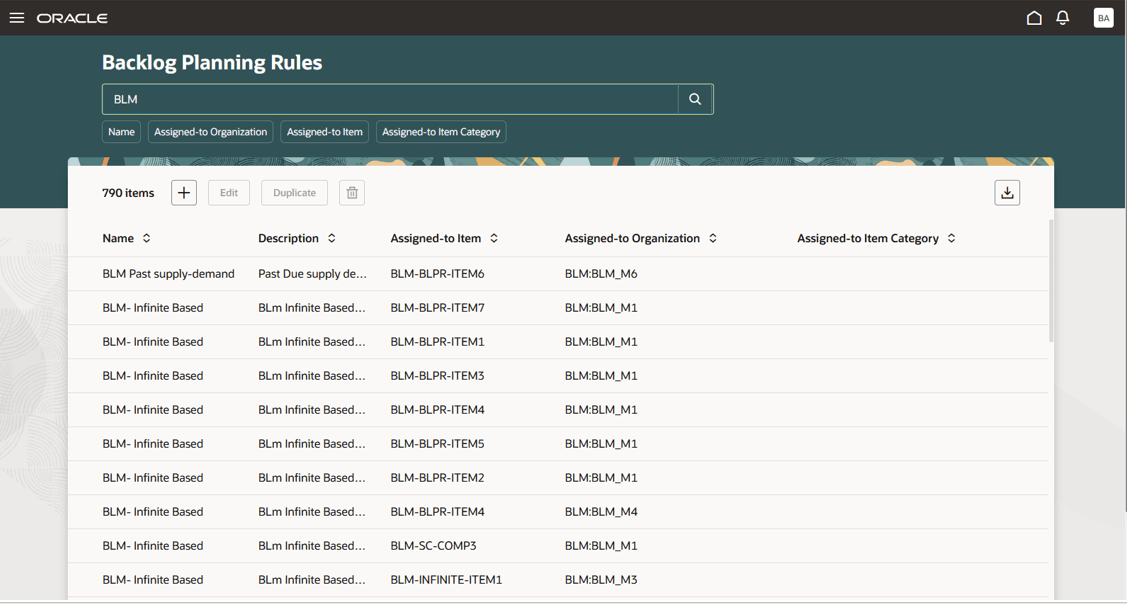
Task: Delete the selected rule via trash icon
Action: pos(351,192)
